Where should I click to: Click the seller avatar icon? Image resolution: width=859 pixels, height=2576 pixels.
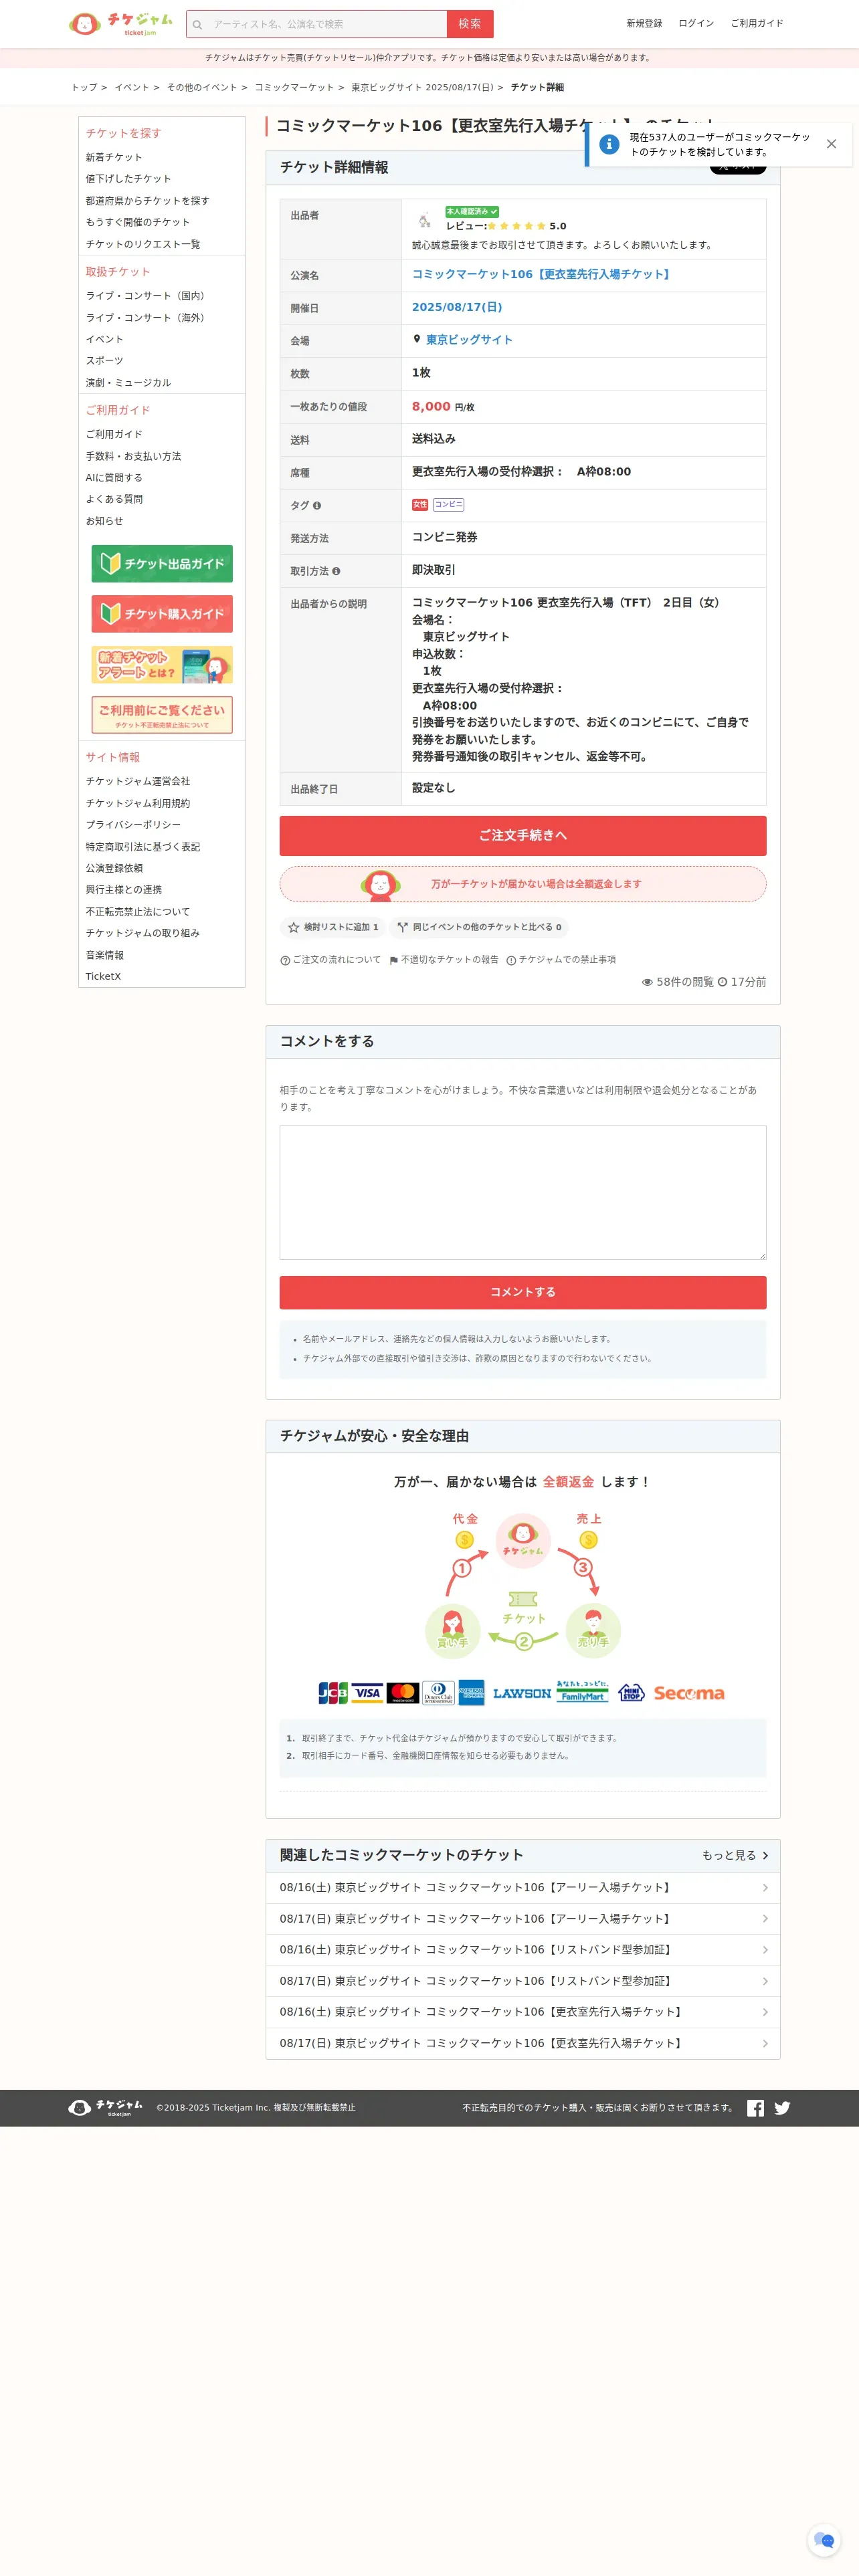click(424, 220)
